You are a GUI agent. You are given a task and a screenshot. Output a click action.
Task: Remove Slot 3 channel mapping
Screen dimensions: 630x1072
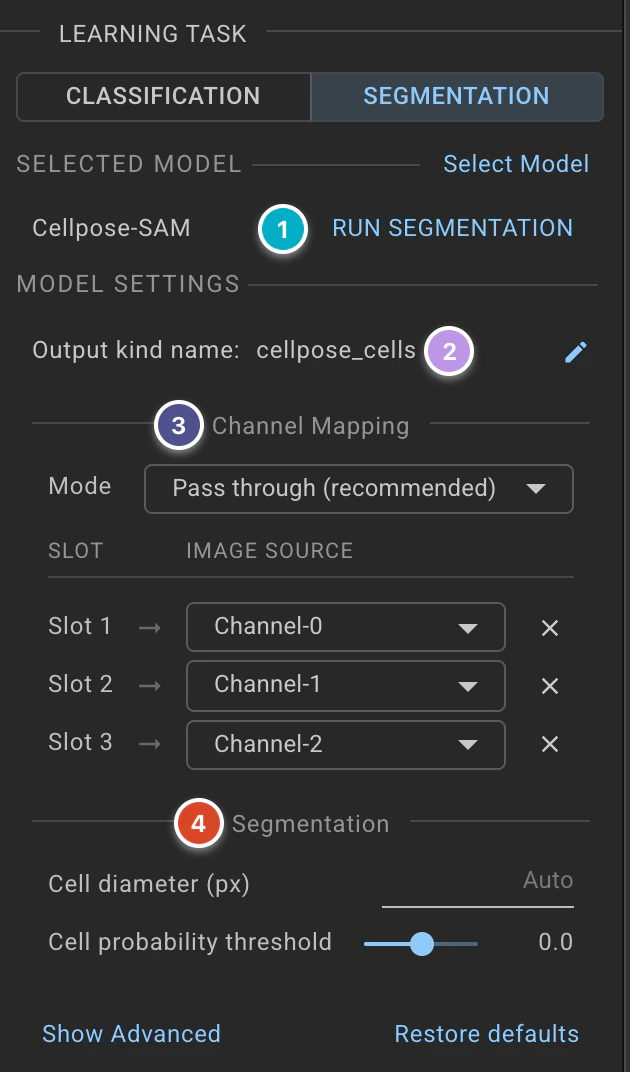tap(550, 745)
